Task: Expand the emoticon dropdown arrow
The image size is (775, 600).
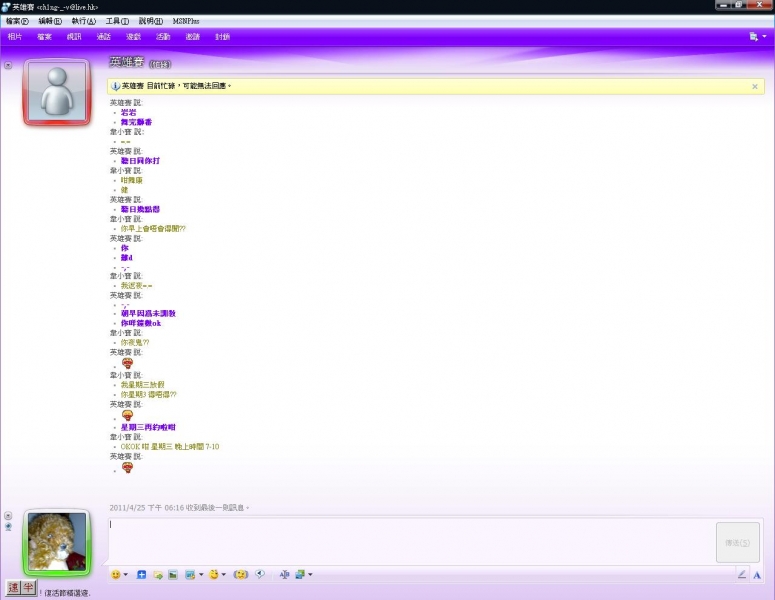Action: point(126,574)
